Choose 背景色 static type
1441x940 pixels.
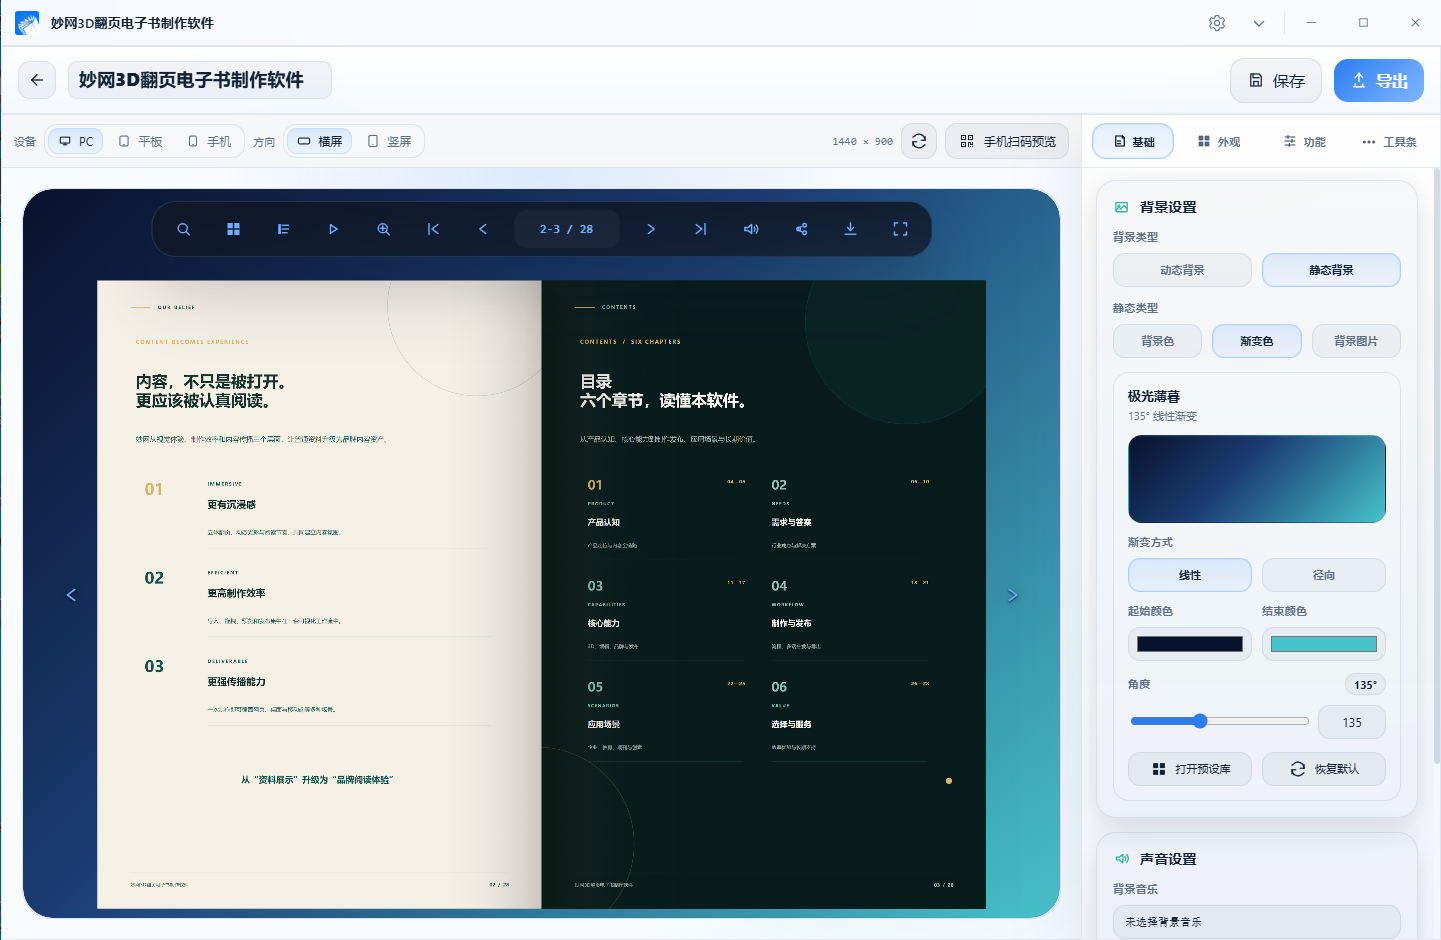[x=1157, y=341]
